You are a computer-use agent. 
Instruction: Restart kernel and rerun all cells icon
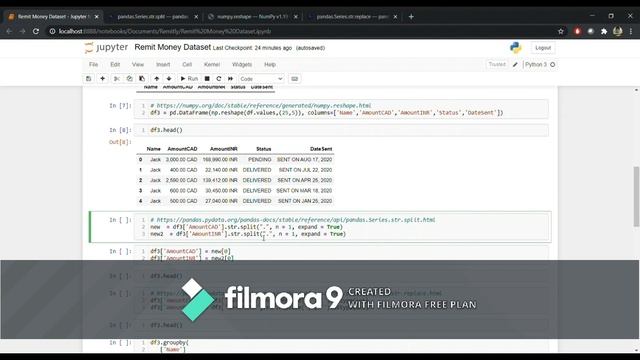tap(231, 79)
